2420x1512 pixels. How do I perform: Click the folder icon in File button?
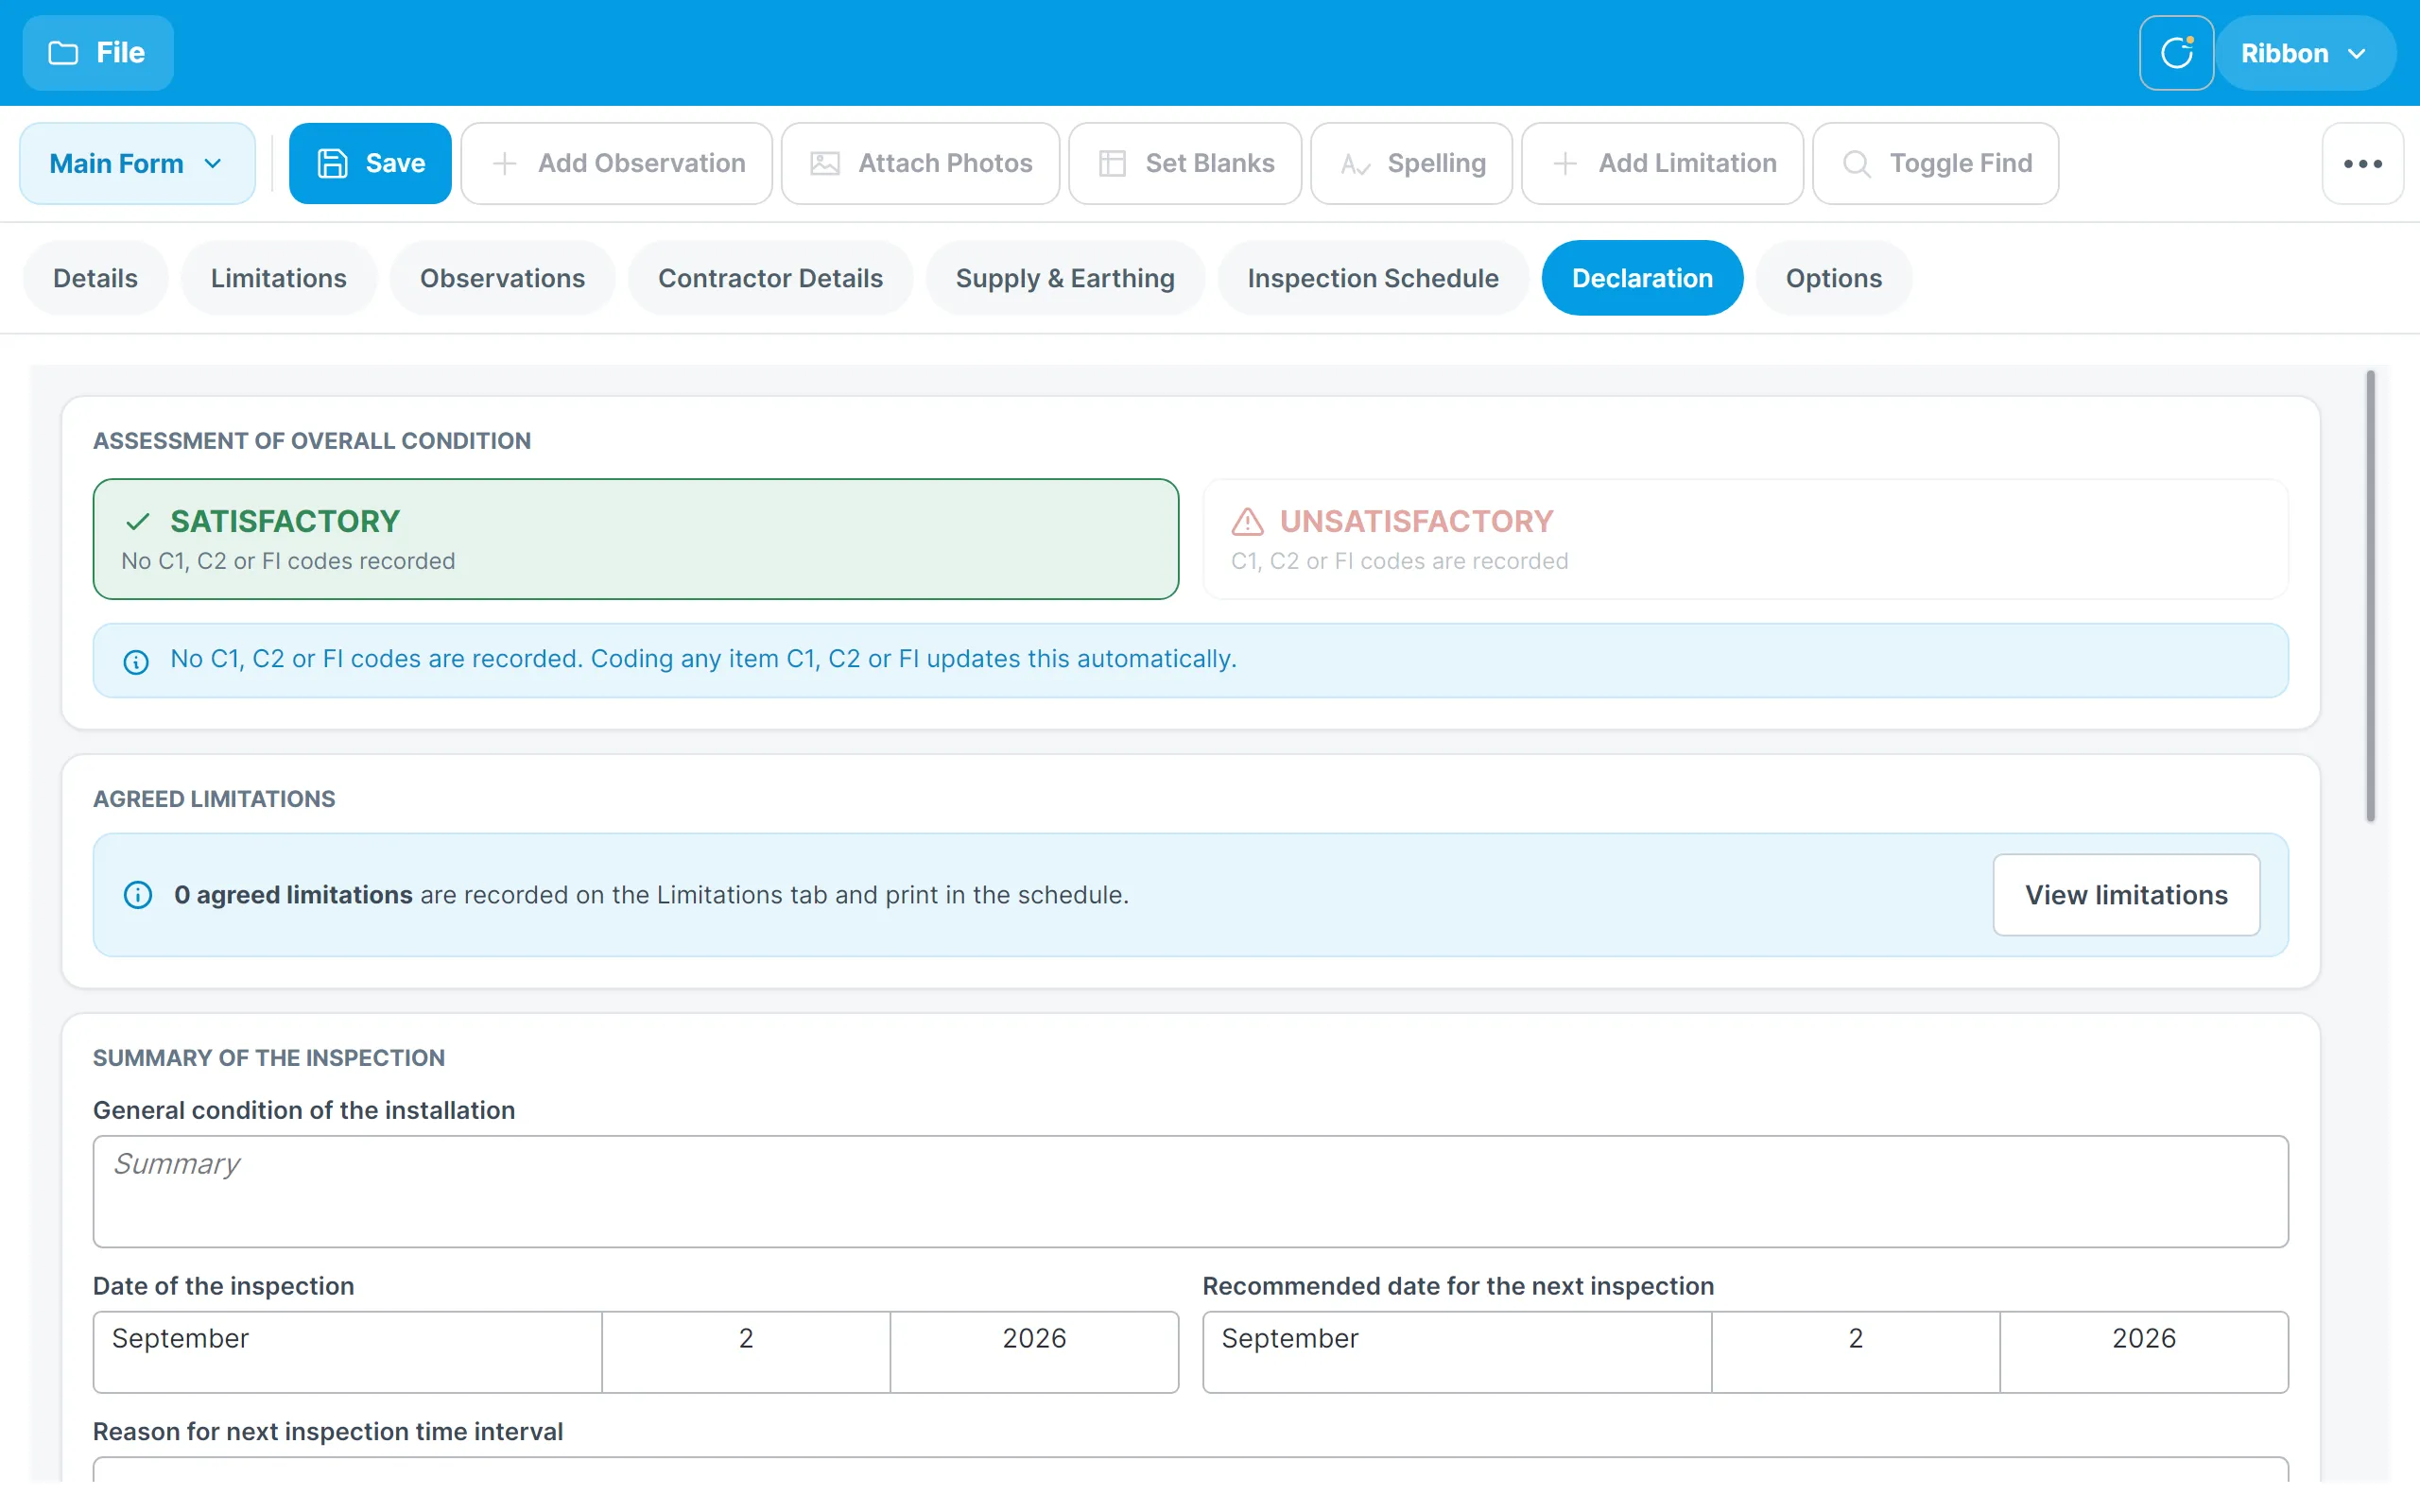63,53
